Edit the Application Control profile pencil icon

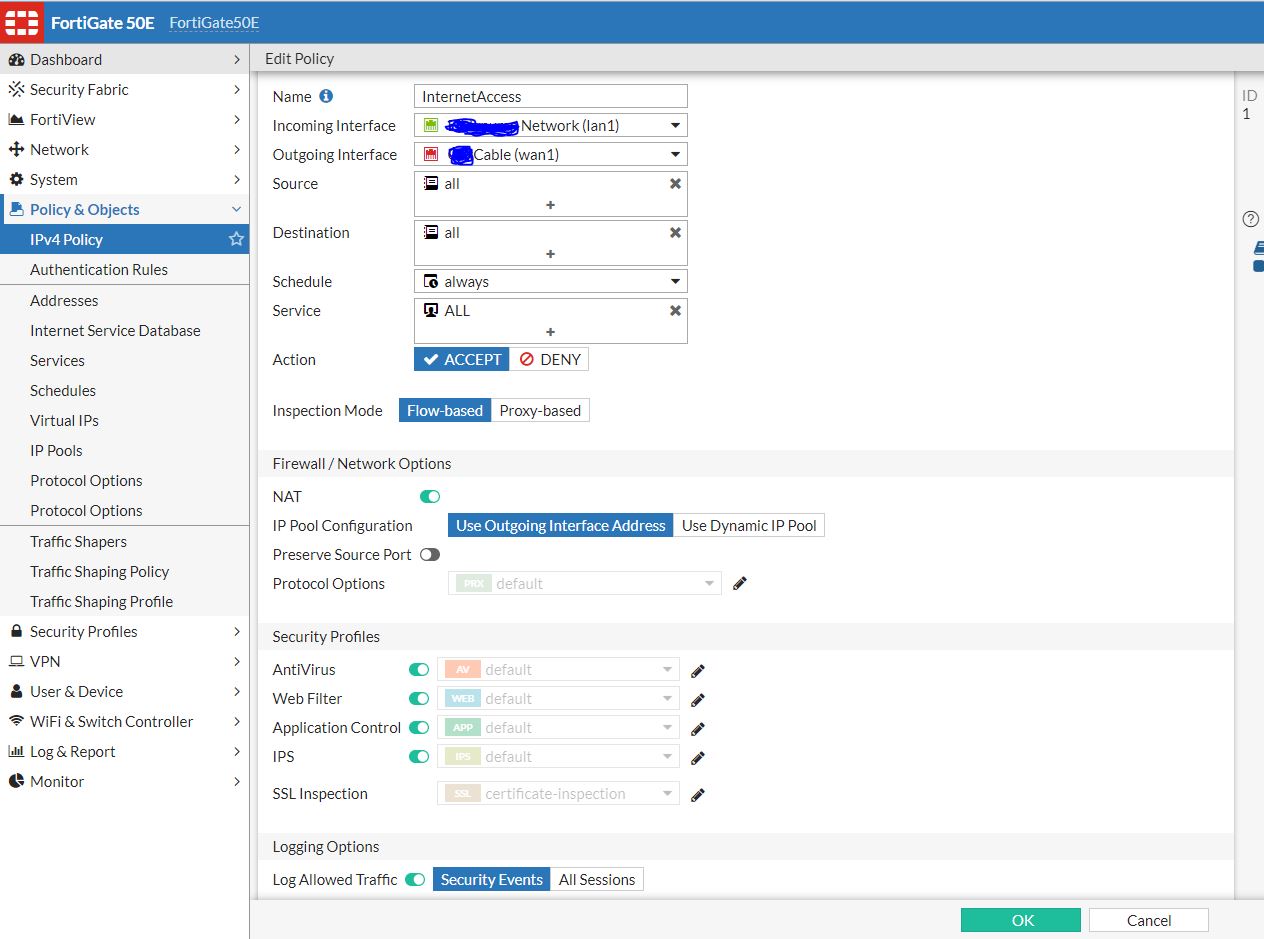pyautogui.click(x=698, y=728)
